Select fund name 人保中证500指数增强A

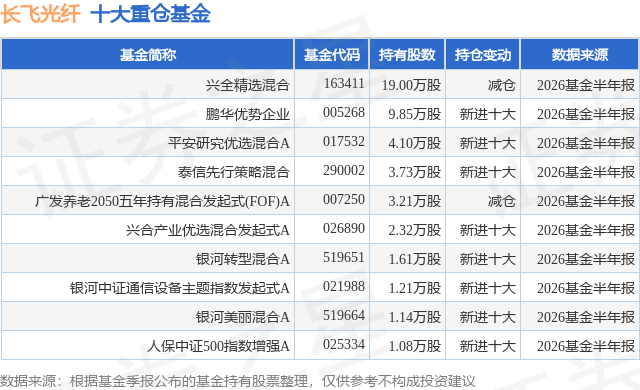[x=218, y=346]
